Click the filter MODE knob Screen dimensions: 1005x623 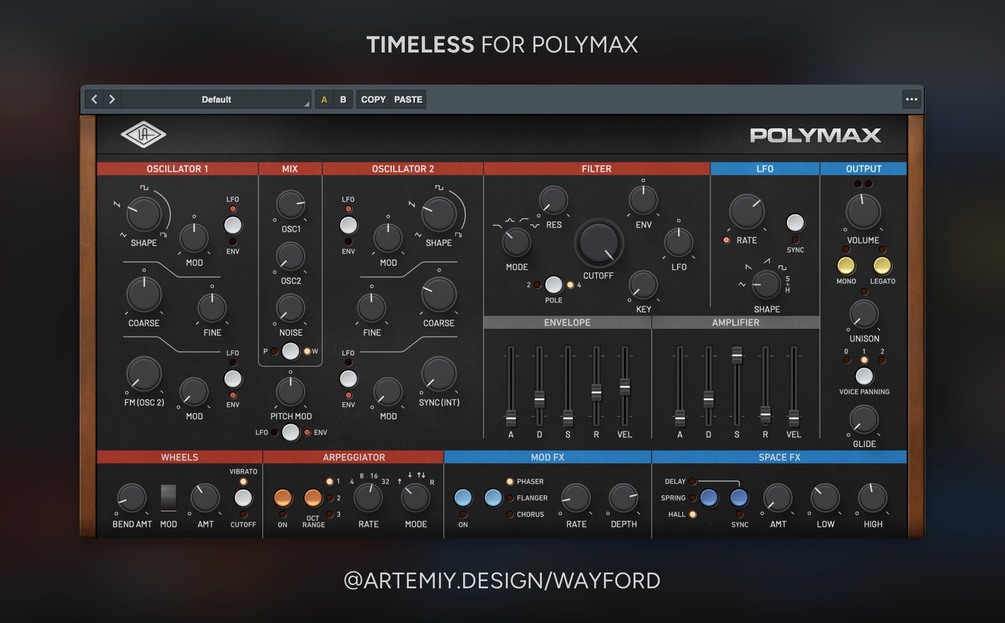click(x=516, y=243)
